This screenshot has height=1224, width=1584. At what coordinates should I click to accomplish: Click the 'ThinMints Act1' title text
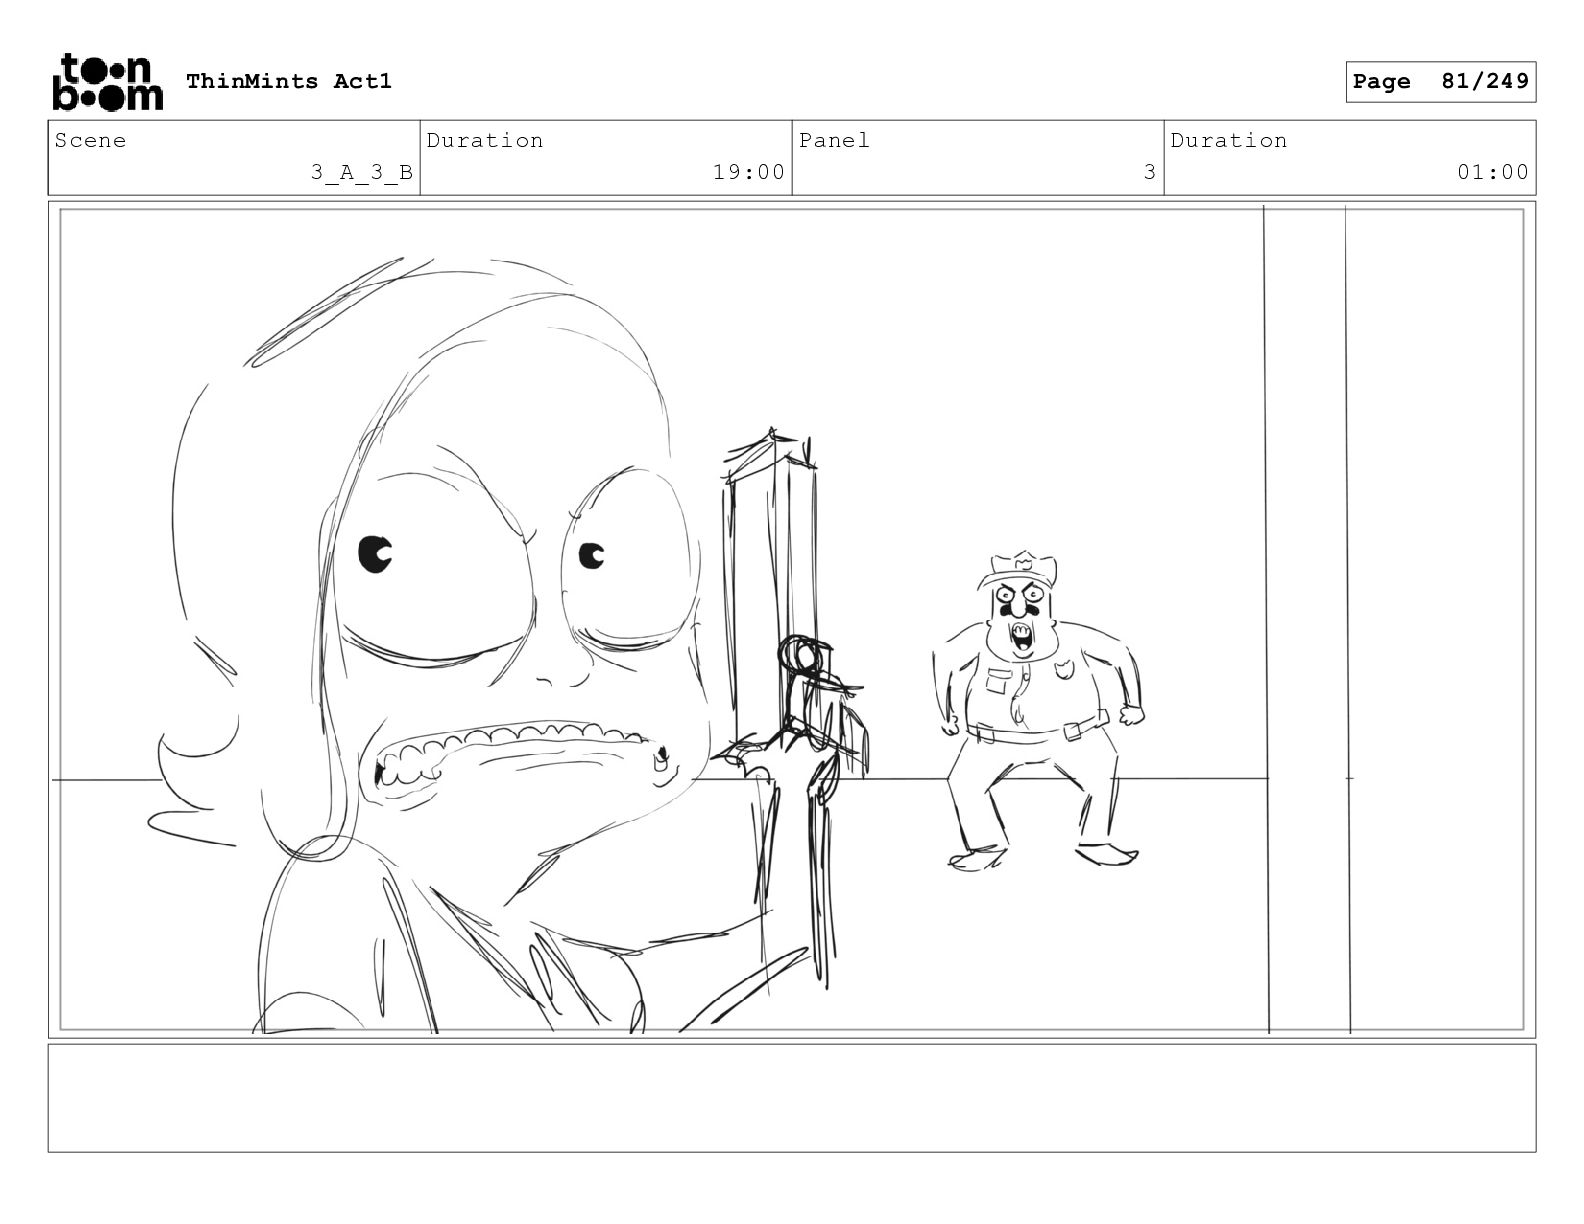pos(289,81)
